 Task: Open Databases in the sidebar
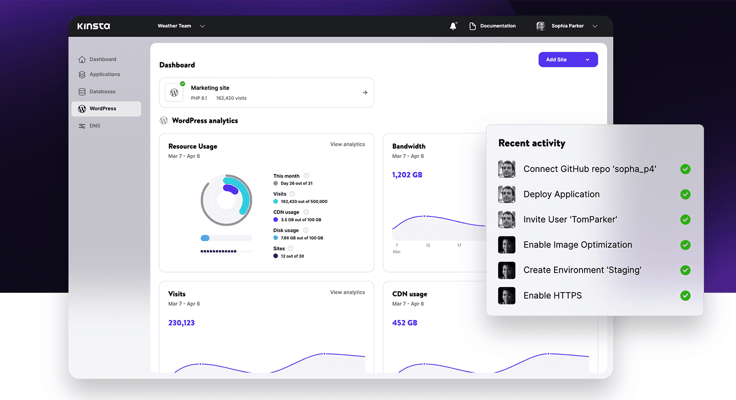click(x=102, y=92)
